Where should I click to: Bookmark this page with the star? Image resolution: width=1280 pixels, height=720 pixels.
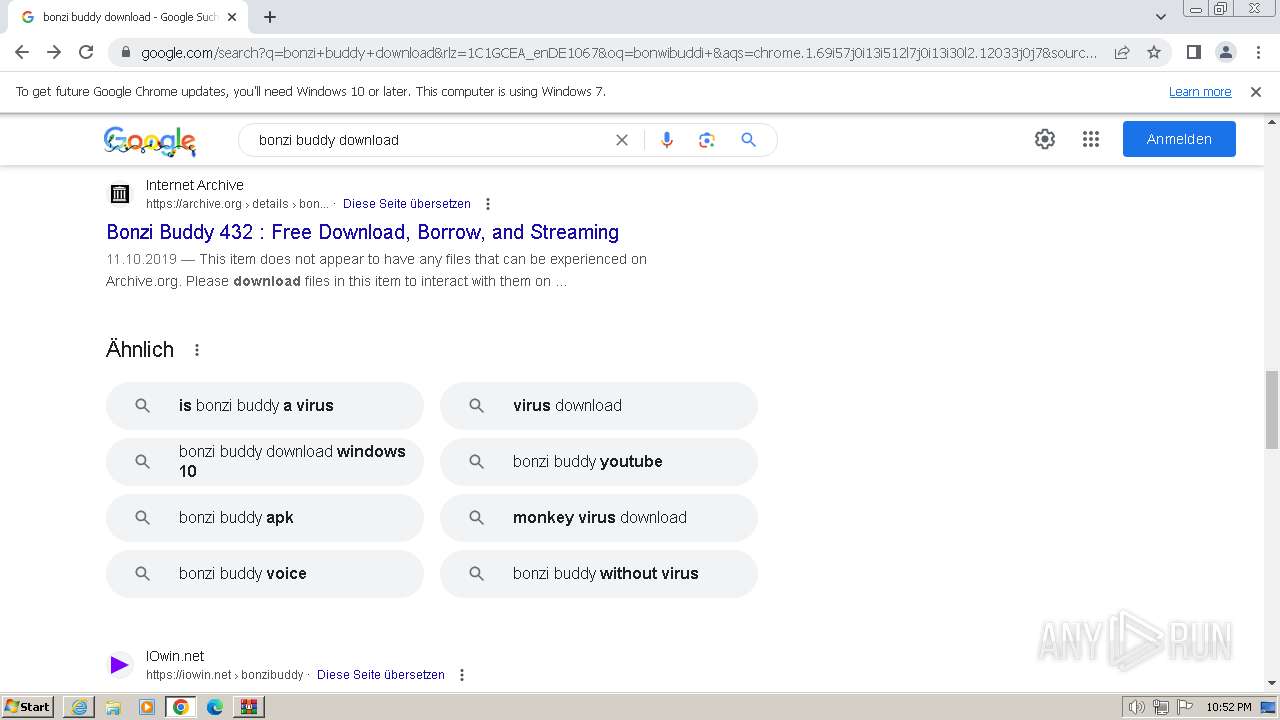point(1154,52)
